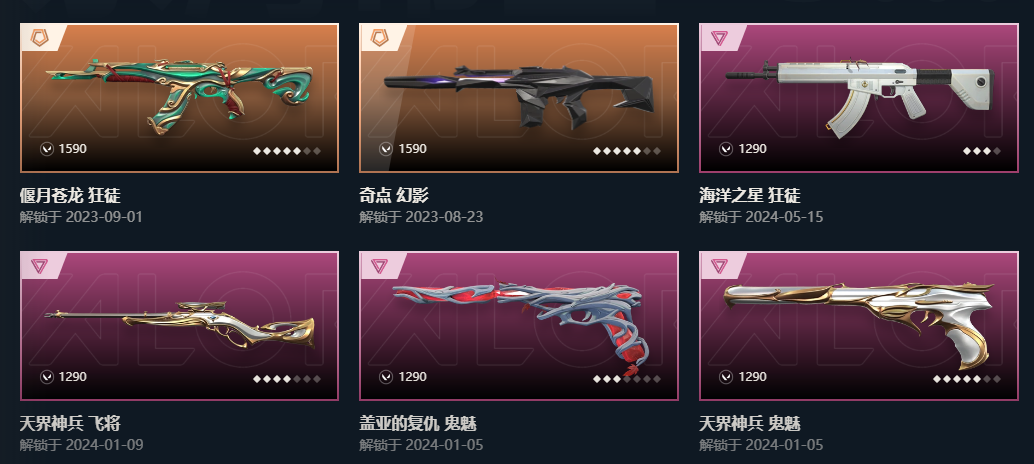1034x464 pixels.
Task: Click the level diamonds on 海洋之星 狂徒 card
Action: (981, 151)
